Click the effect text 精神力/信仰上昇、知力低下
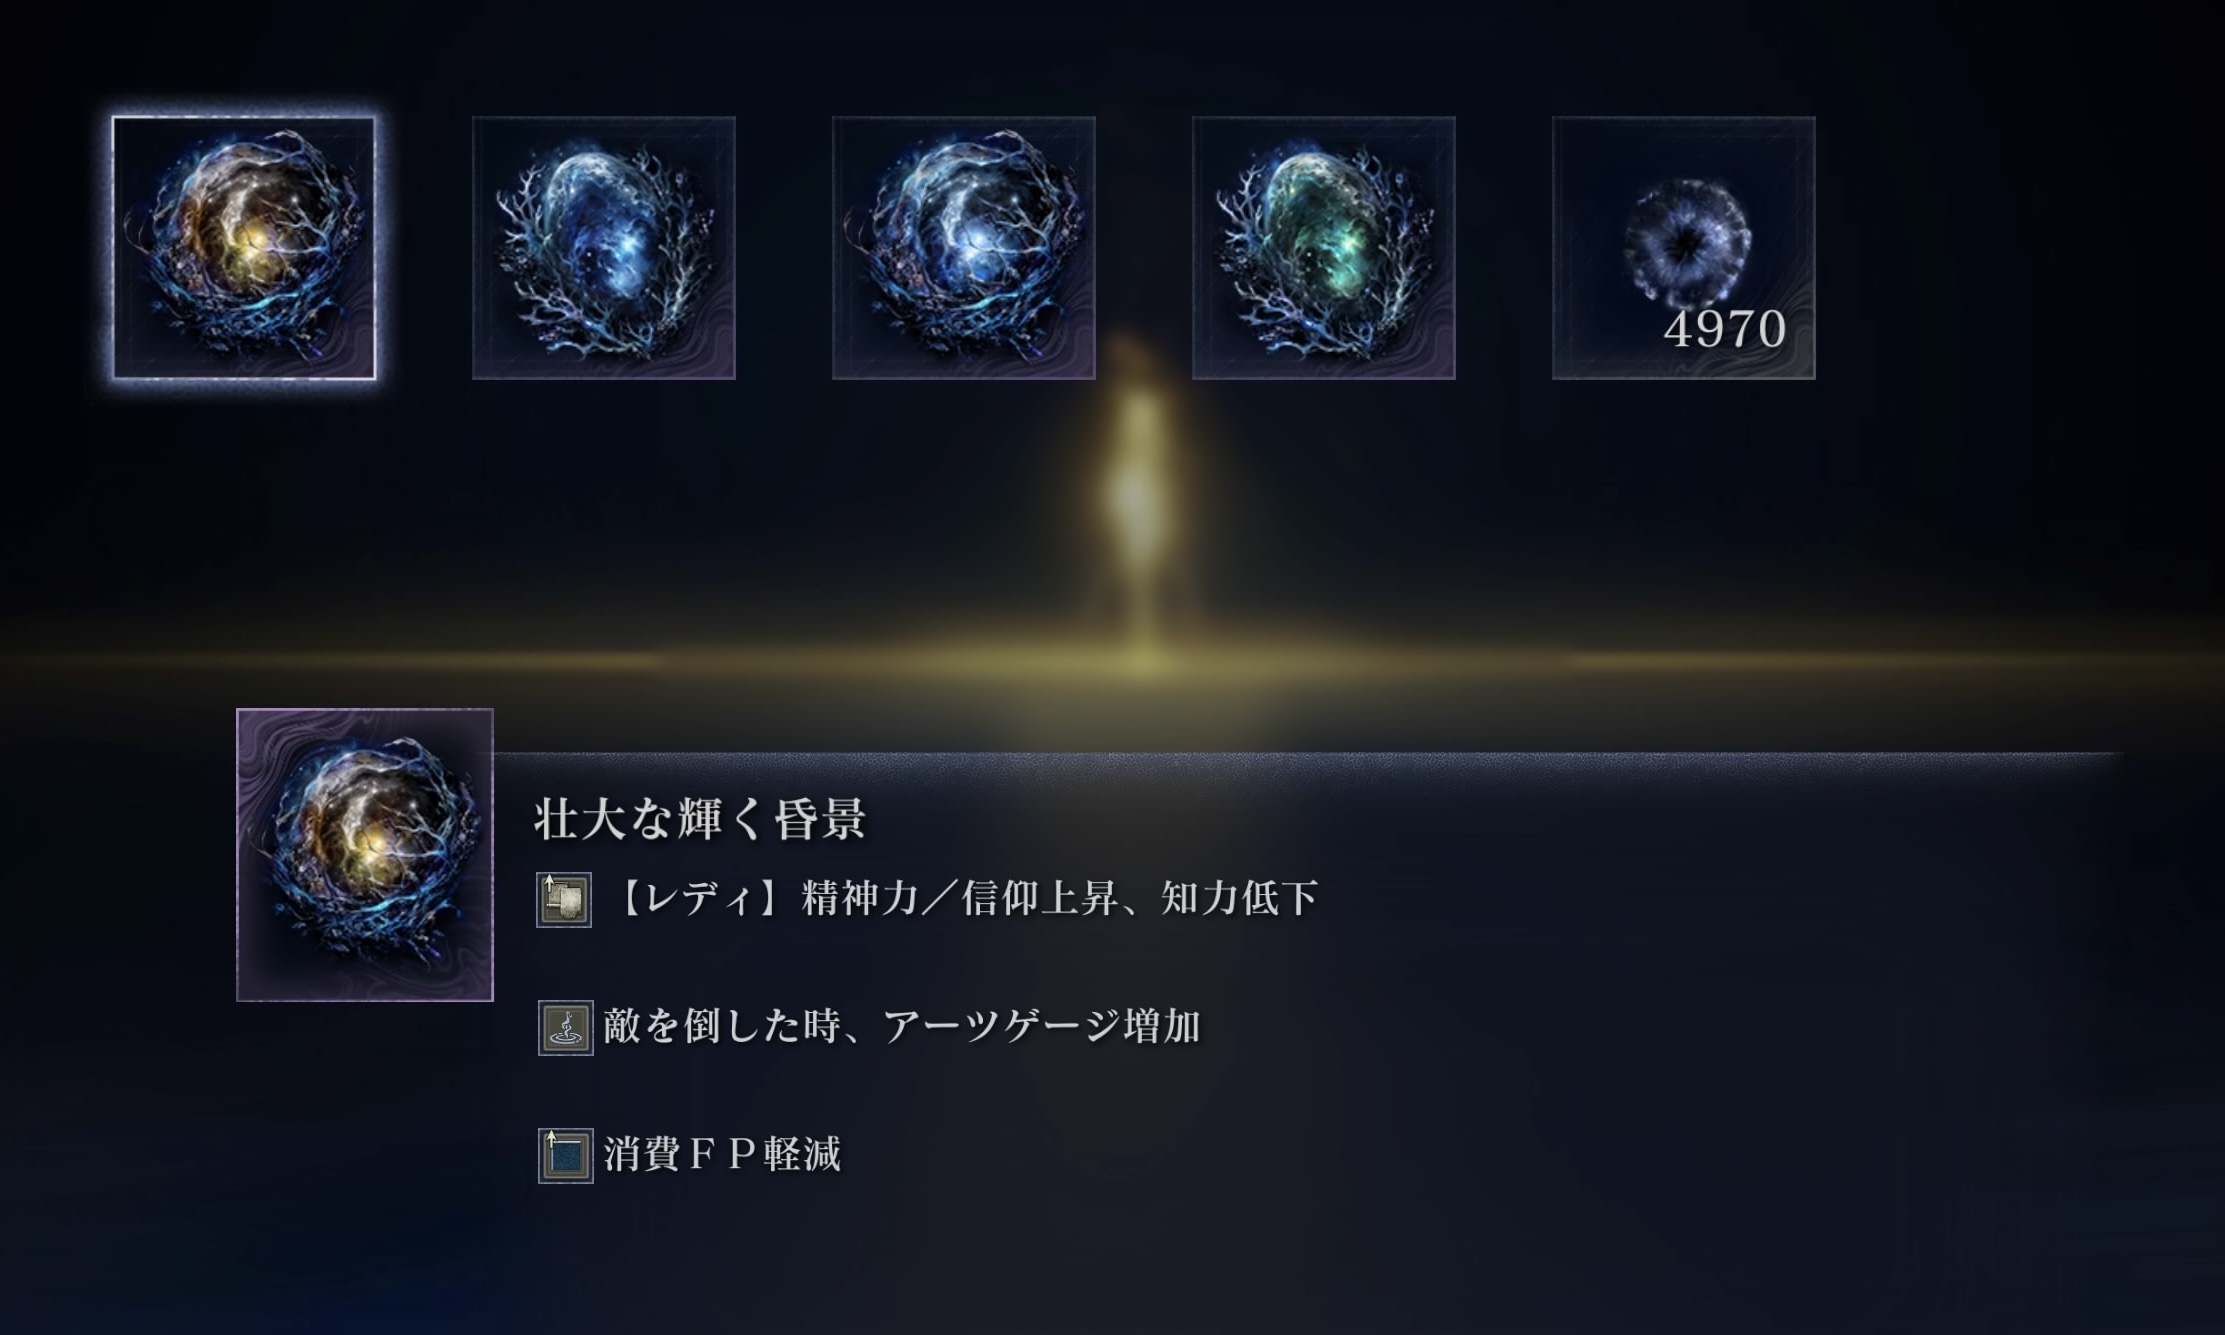 pos(1060,899)
